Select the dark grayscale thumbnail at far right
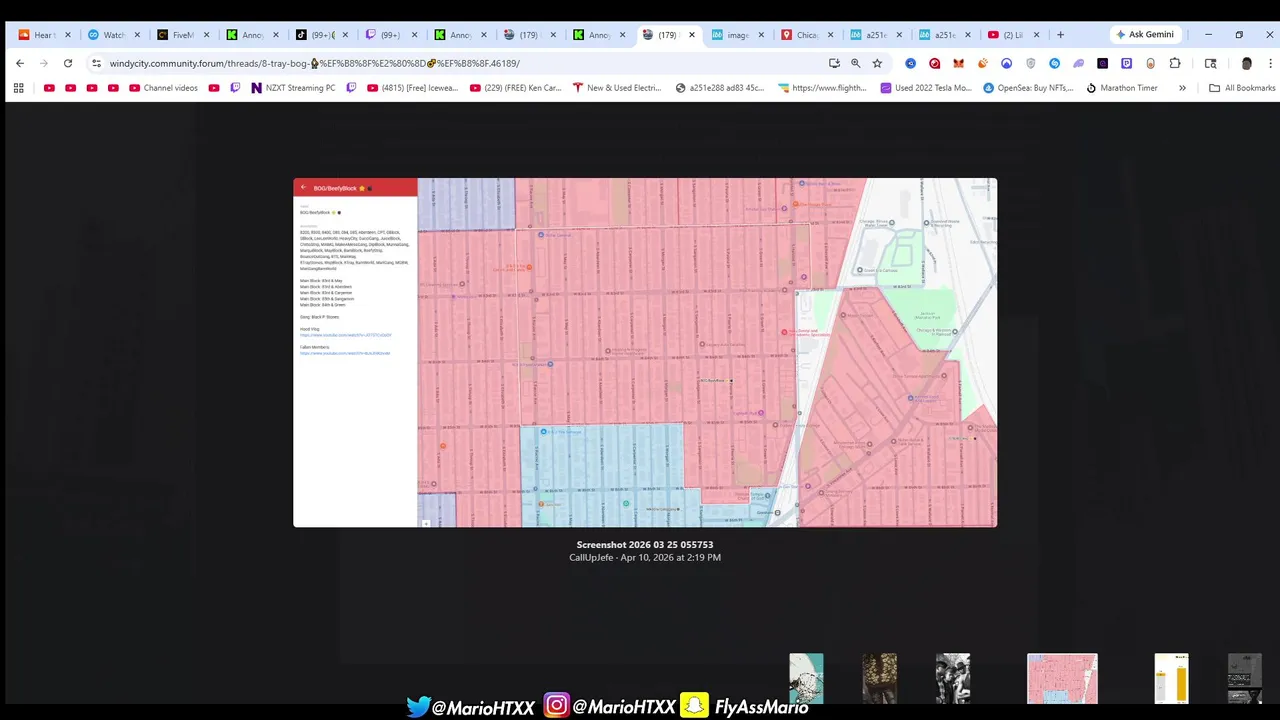The image size is (1280, 720). [x=1245, y=679]
